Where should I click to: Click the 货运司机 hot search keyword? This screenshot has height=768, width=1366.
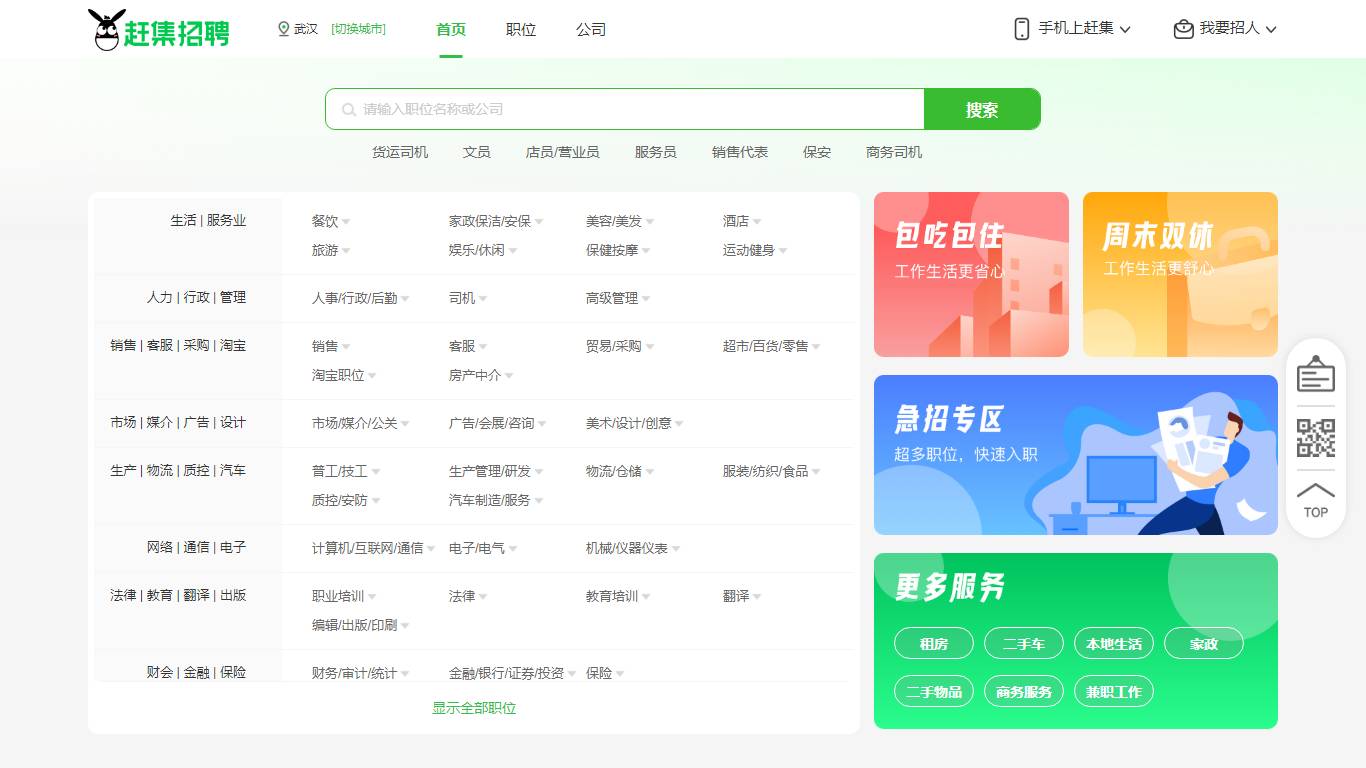[x=401, y=152]
